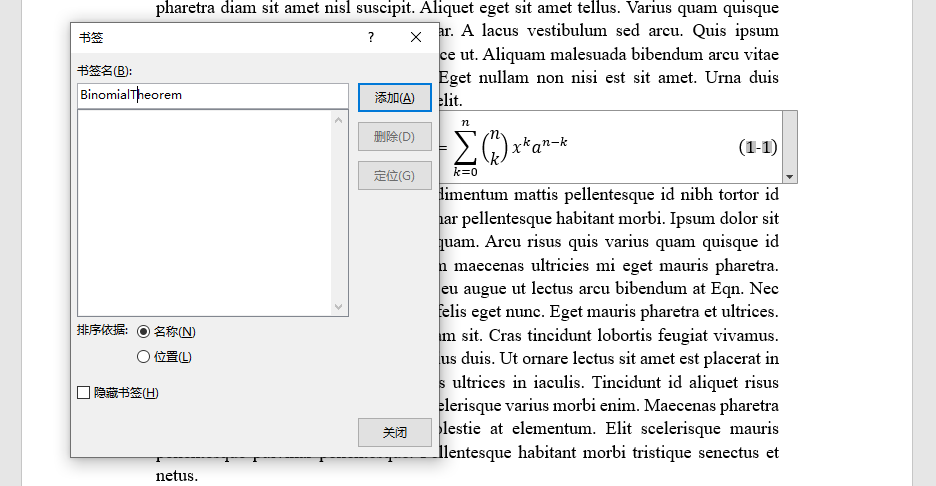This screenshot has width=936, height=486.
Task: Open the ? help button in the bookmark dialog
Action: click(371, 38)
